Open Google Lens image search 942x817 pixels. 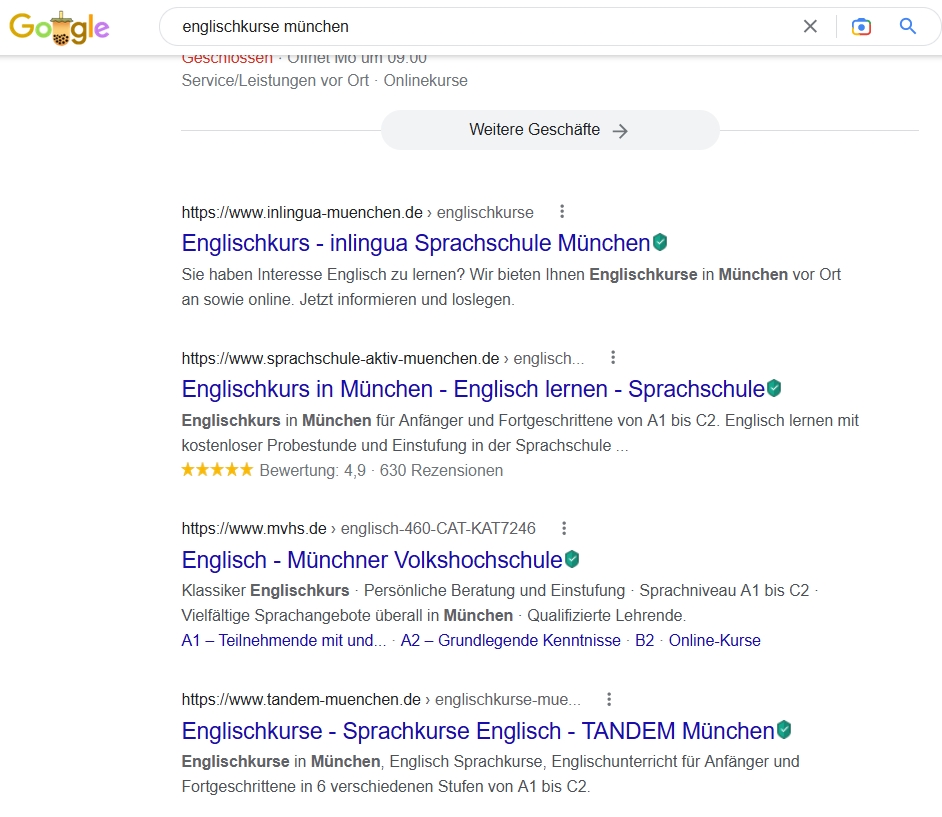click(861, 27)
